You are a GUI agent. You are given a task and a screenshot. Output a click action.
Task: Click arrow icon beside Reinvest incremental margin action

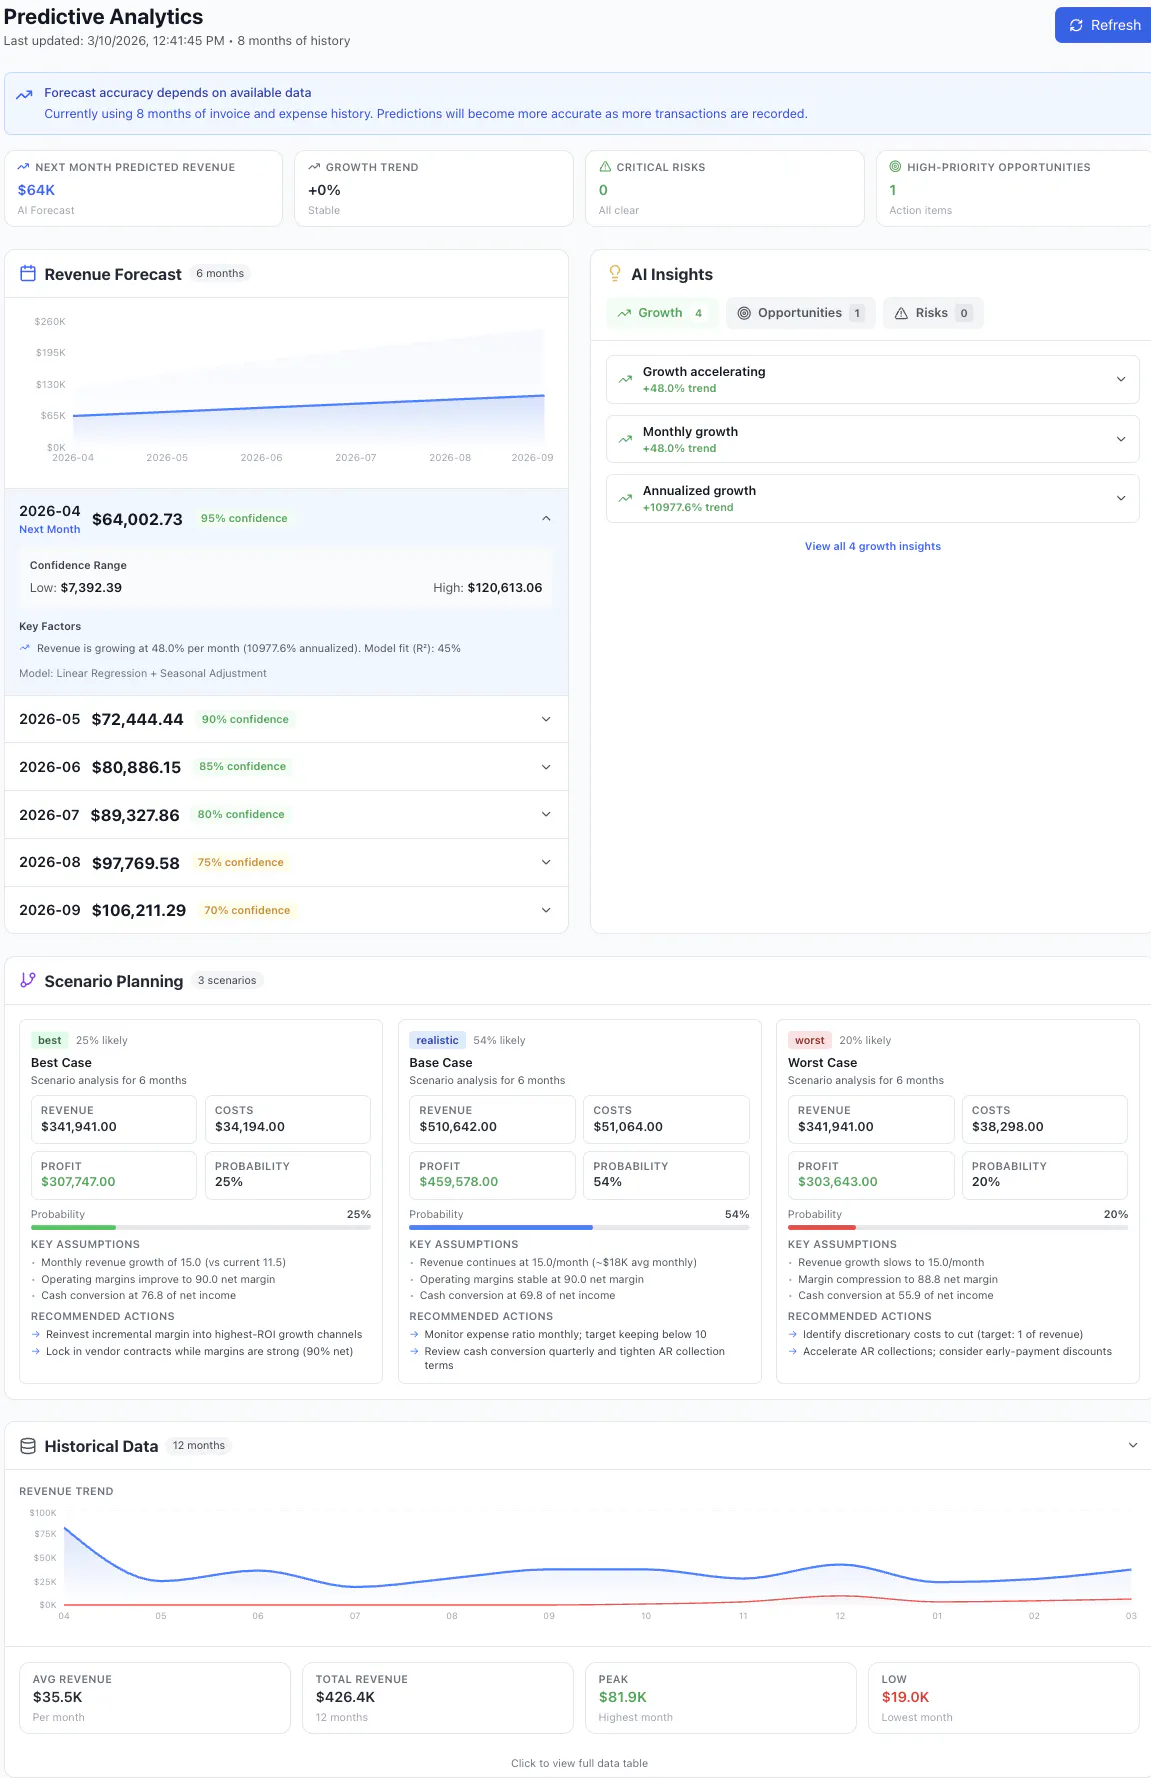click(36, 1334)
